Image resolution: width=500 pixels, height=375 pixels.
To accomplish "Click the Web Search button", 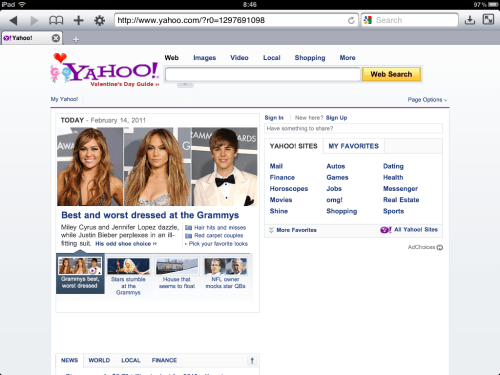I will (391, 74).
